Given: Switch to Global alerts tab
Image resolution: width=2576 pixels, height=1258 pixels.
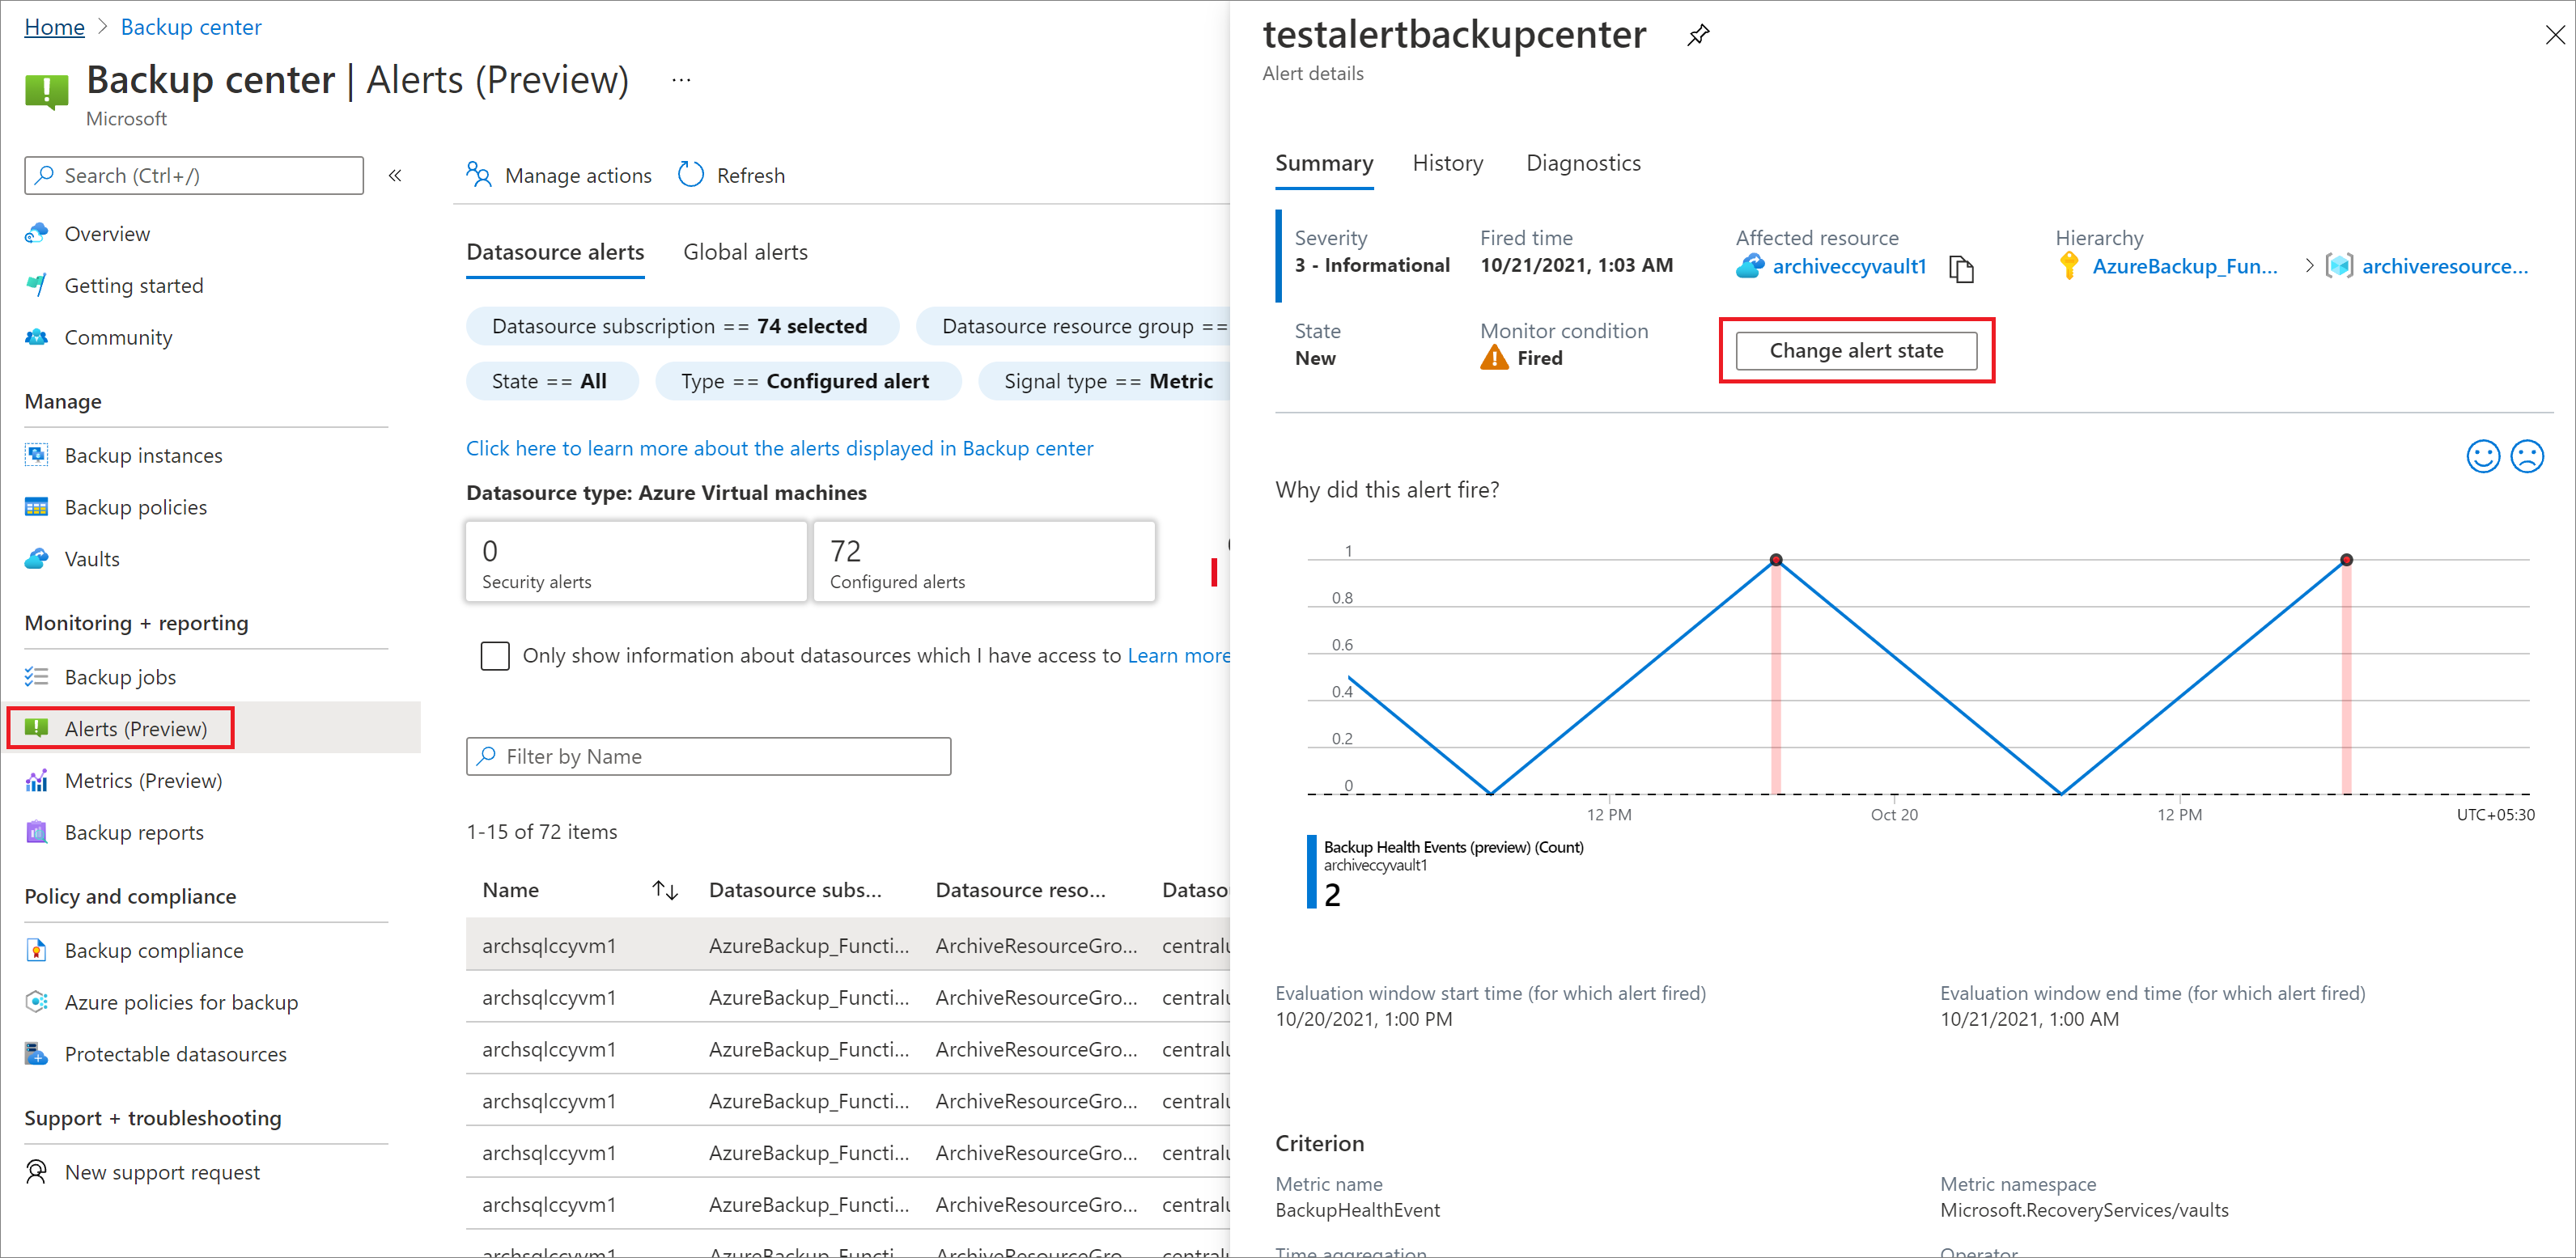Looking at the screenshot, I should (745, 252).
